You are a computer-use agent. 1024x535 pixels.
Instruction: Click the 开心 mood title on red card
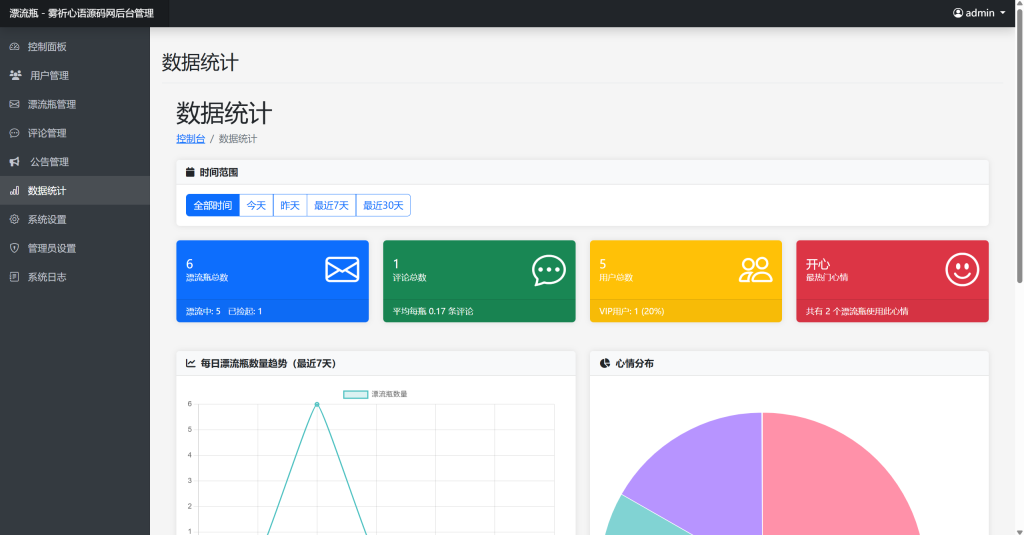pyautogui.click(x=818, y=264)
